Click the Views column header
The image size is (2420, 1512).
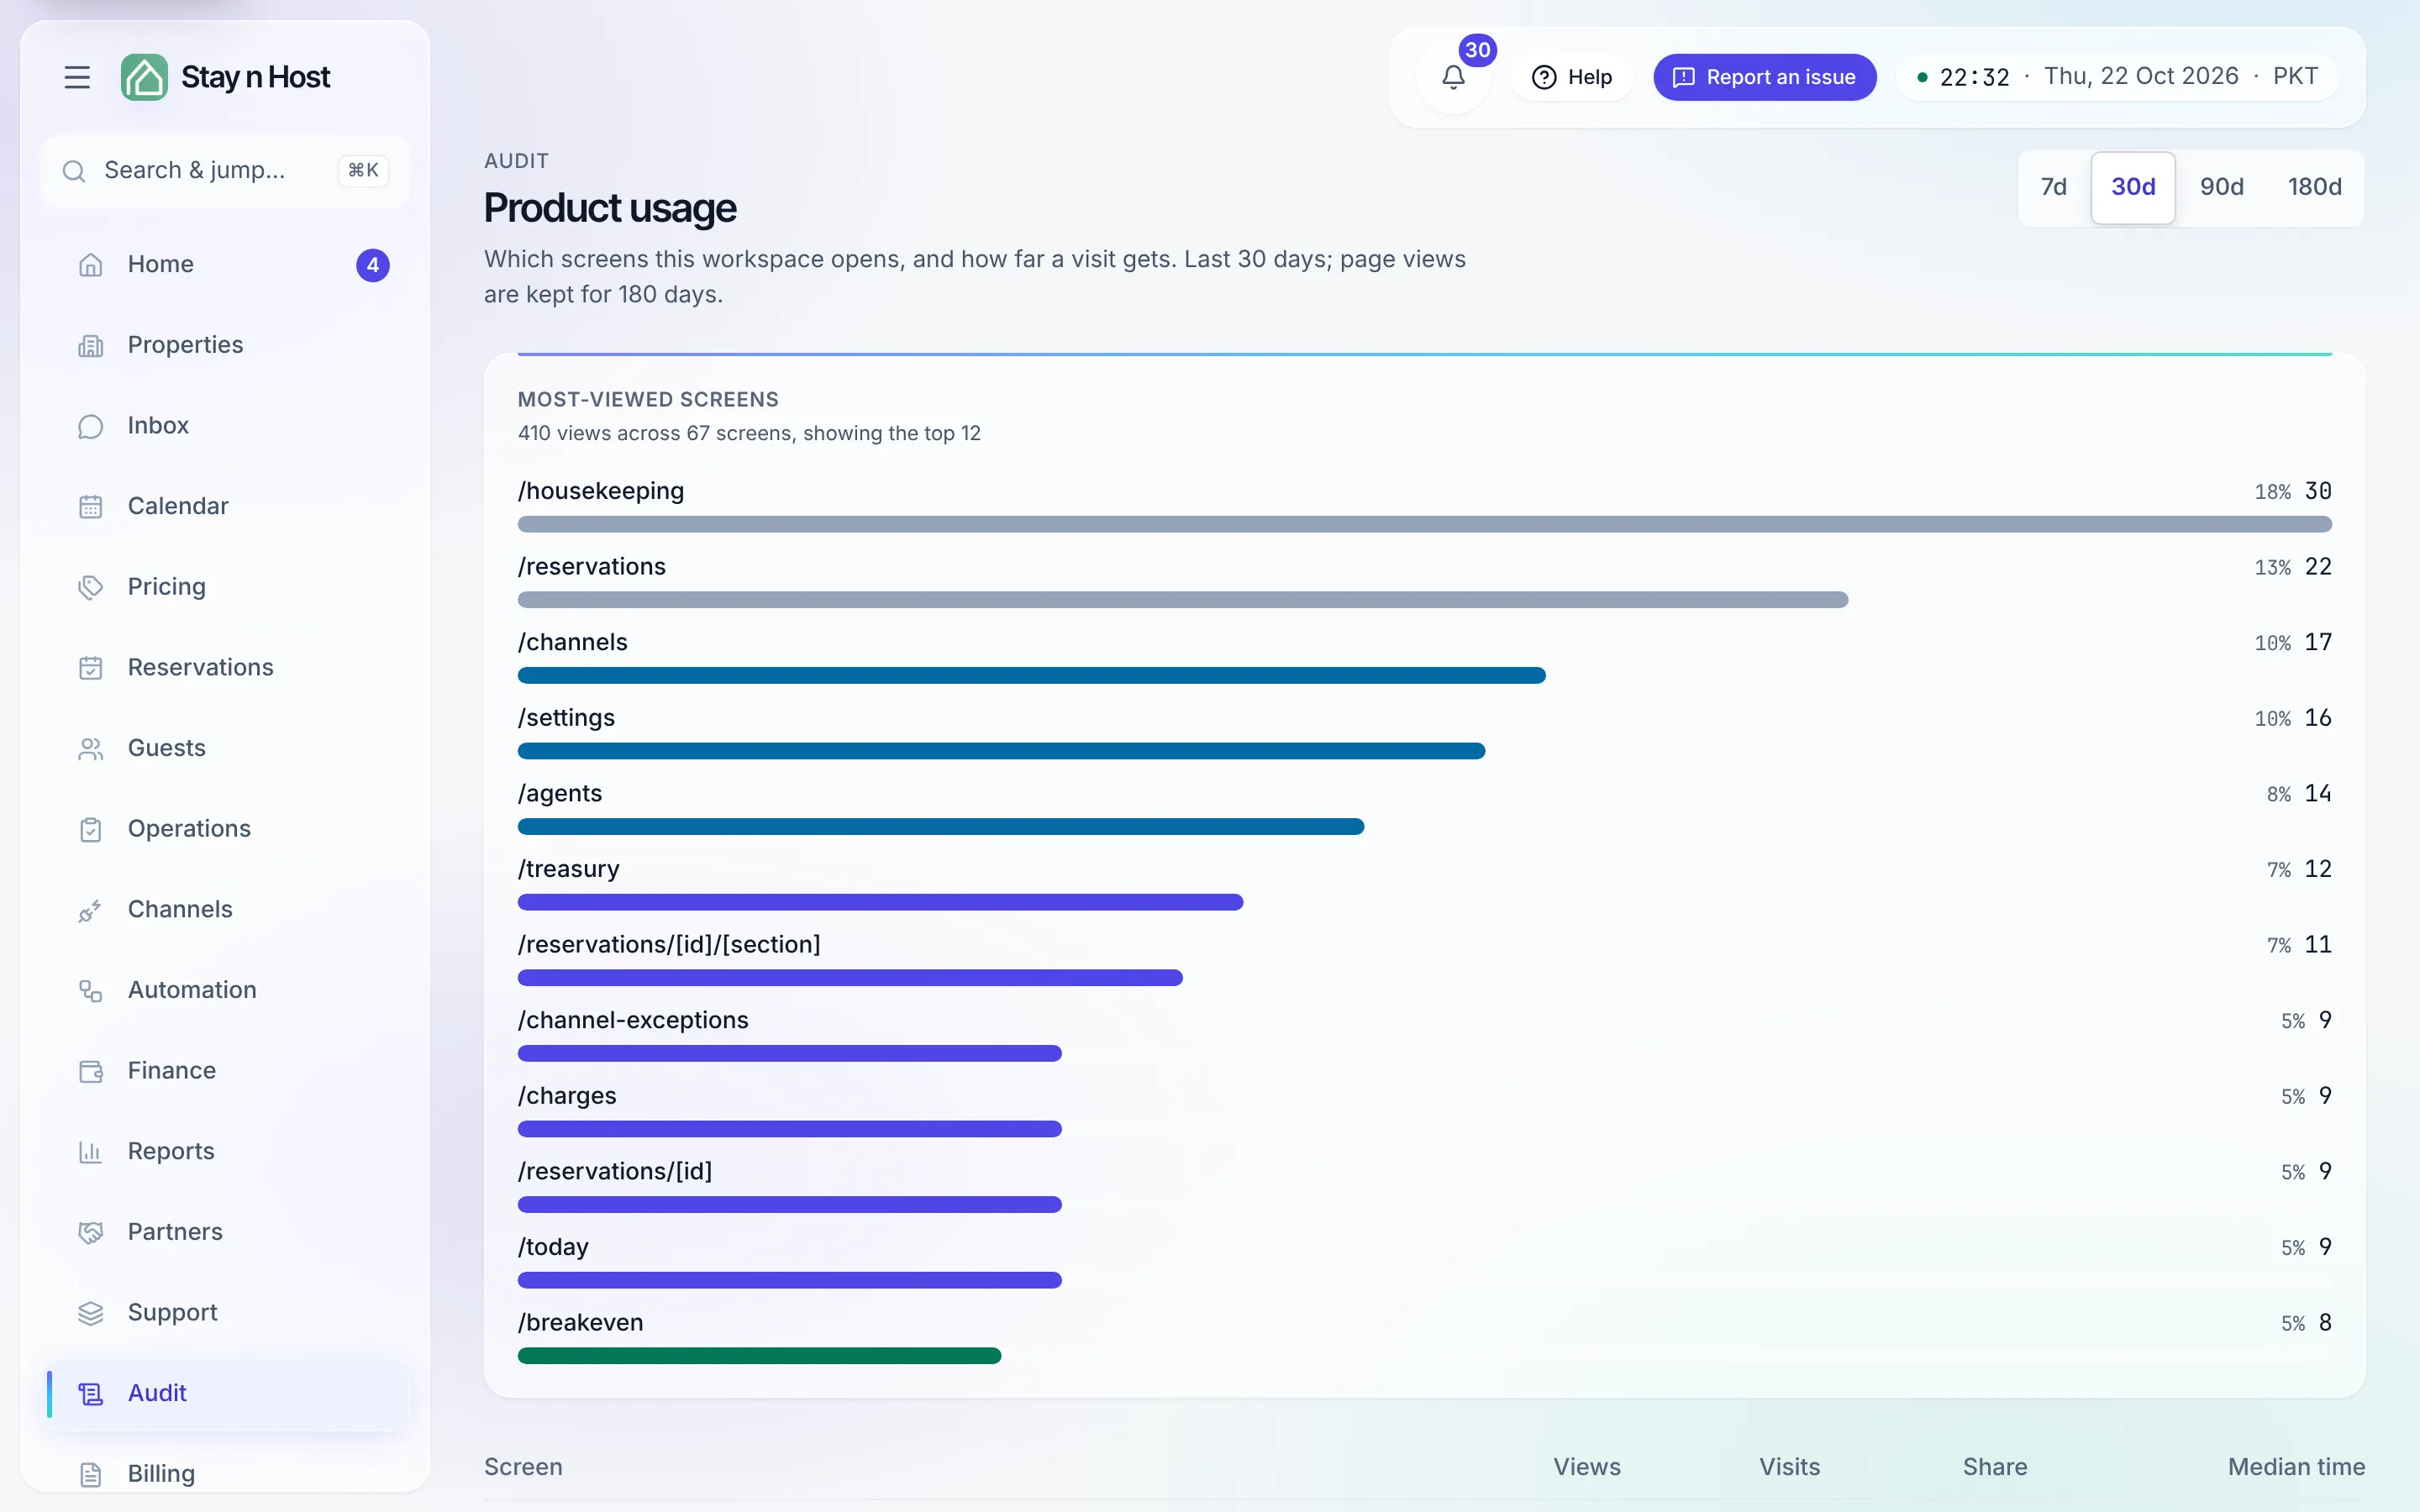1587,1467
